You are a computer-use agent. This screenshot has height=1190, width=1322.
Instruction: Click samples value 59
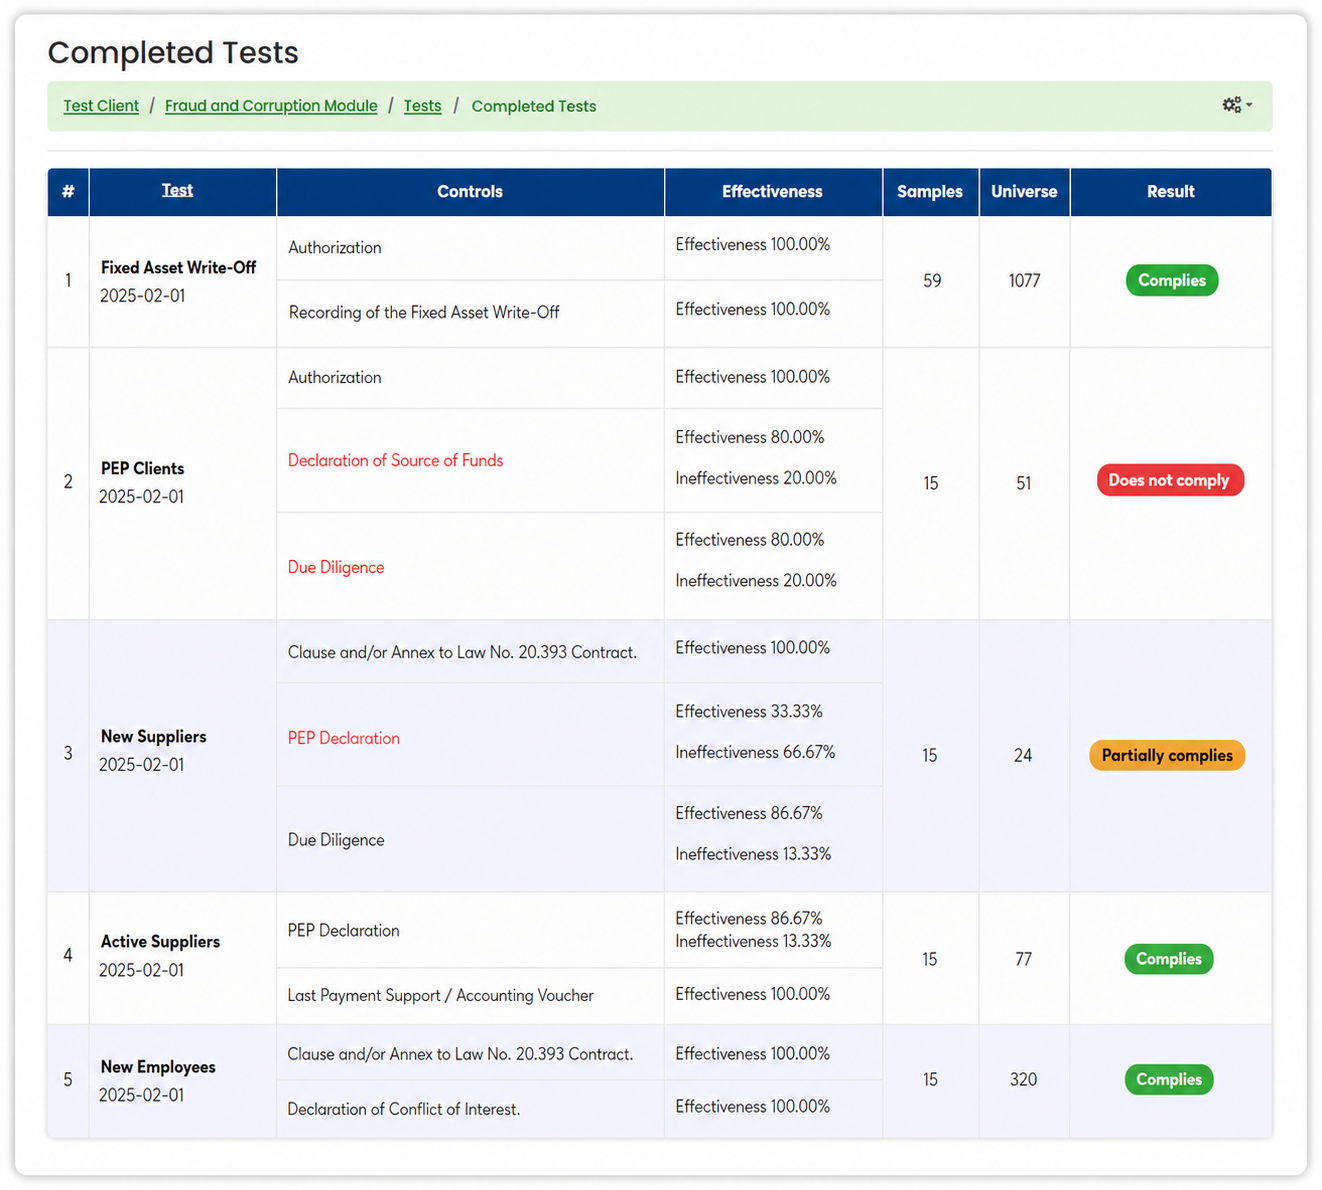point(932,281)
